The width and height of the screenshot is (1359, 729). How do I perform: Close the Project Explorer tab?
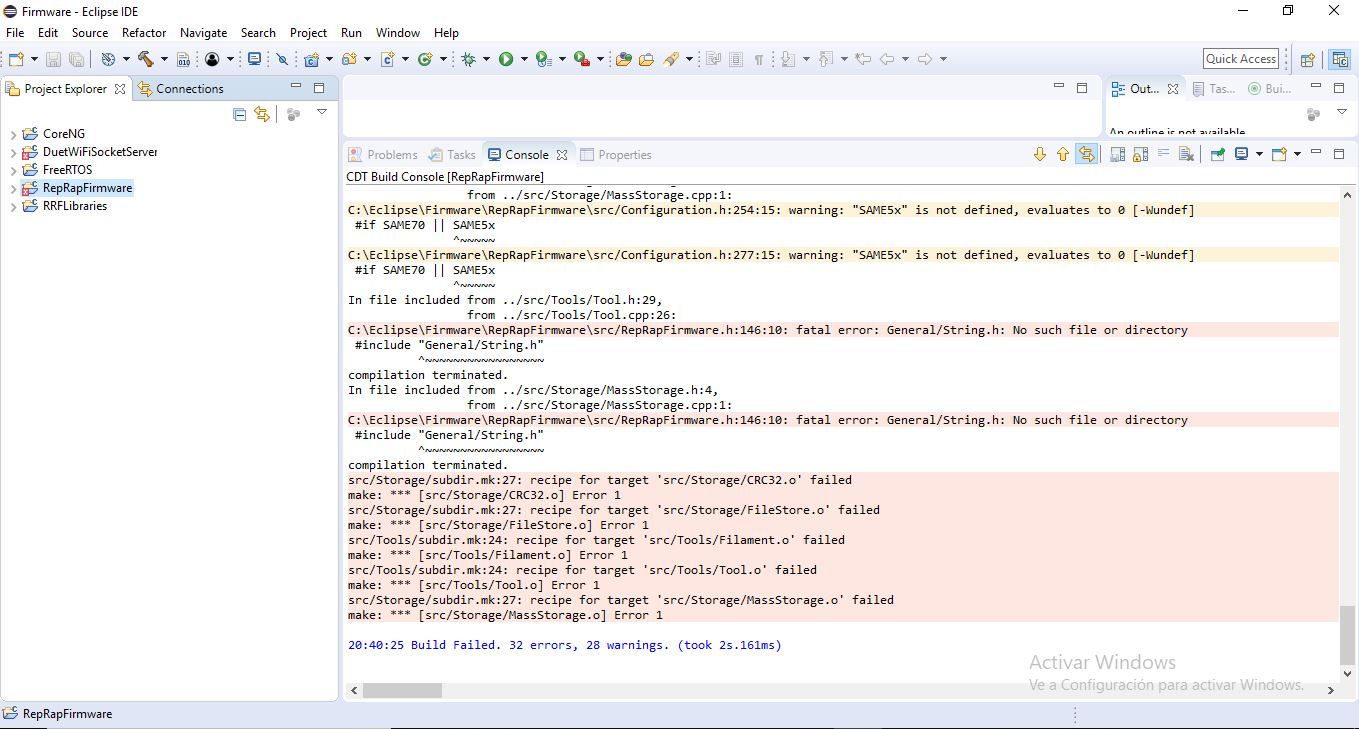pyautogui.click(x=120, y=88)
